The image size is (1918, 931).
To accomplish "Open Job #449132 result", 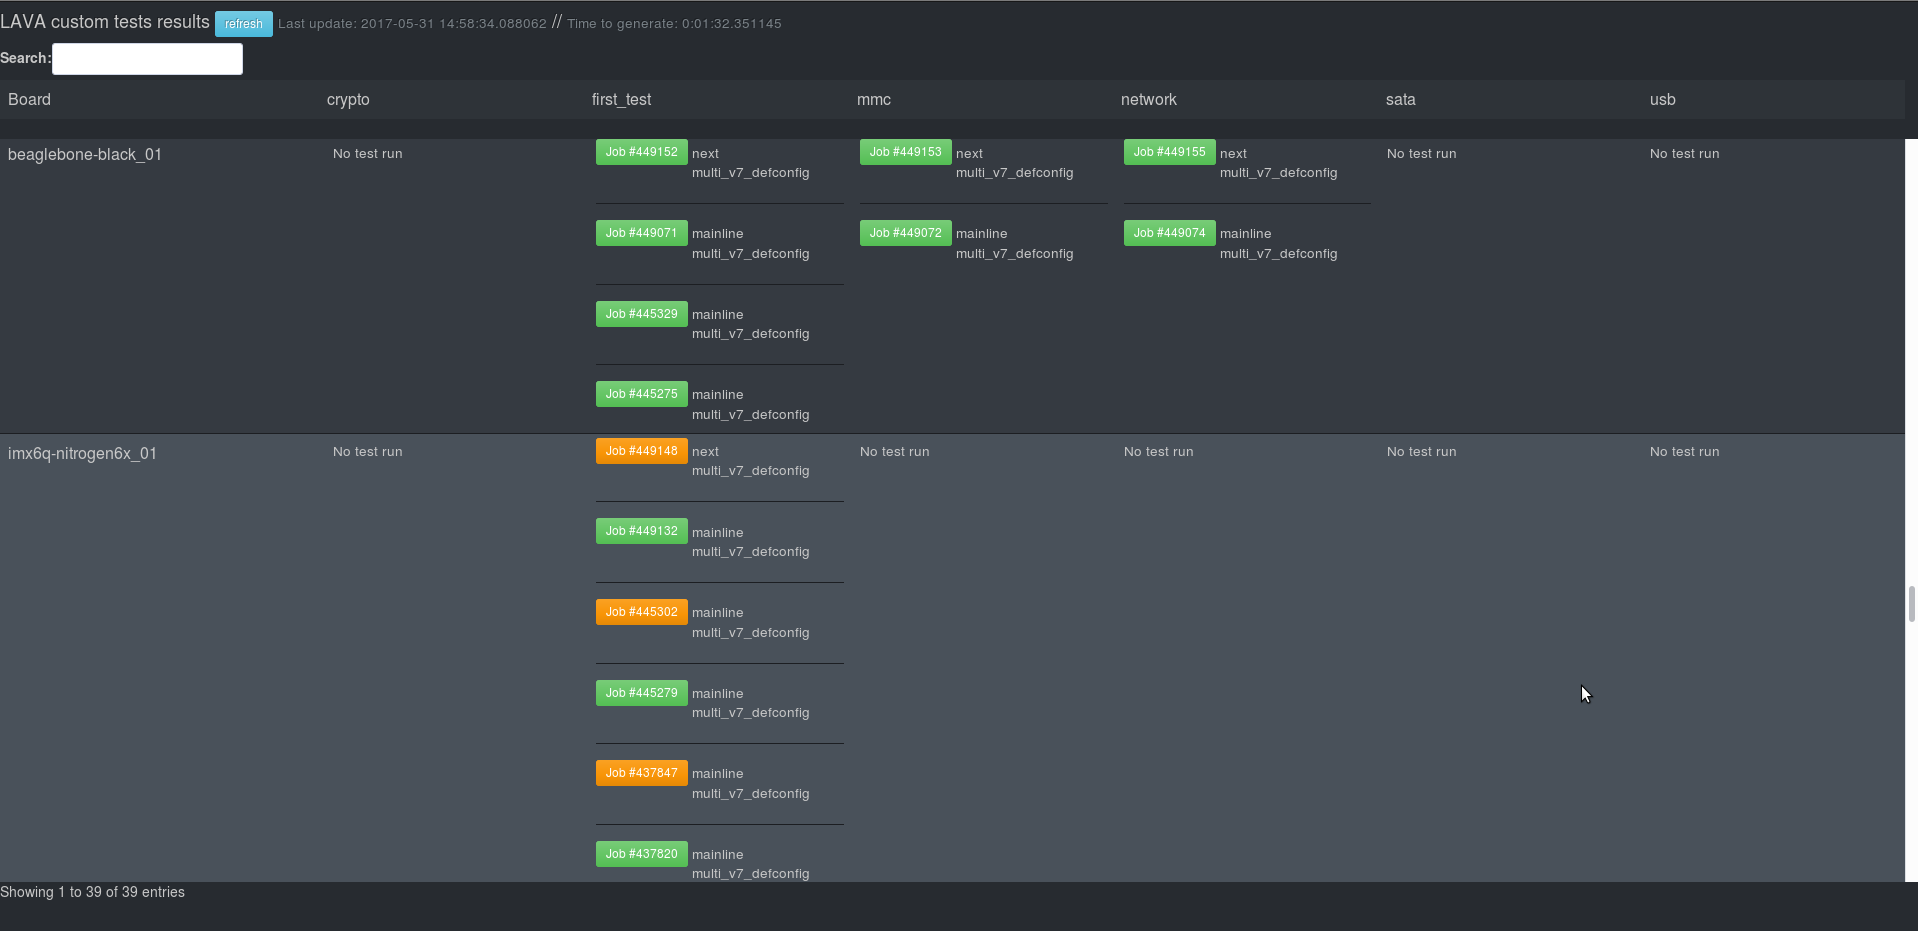I will 641,531.
